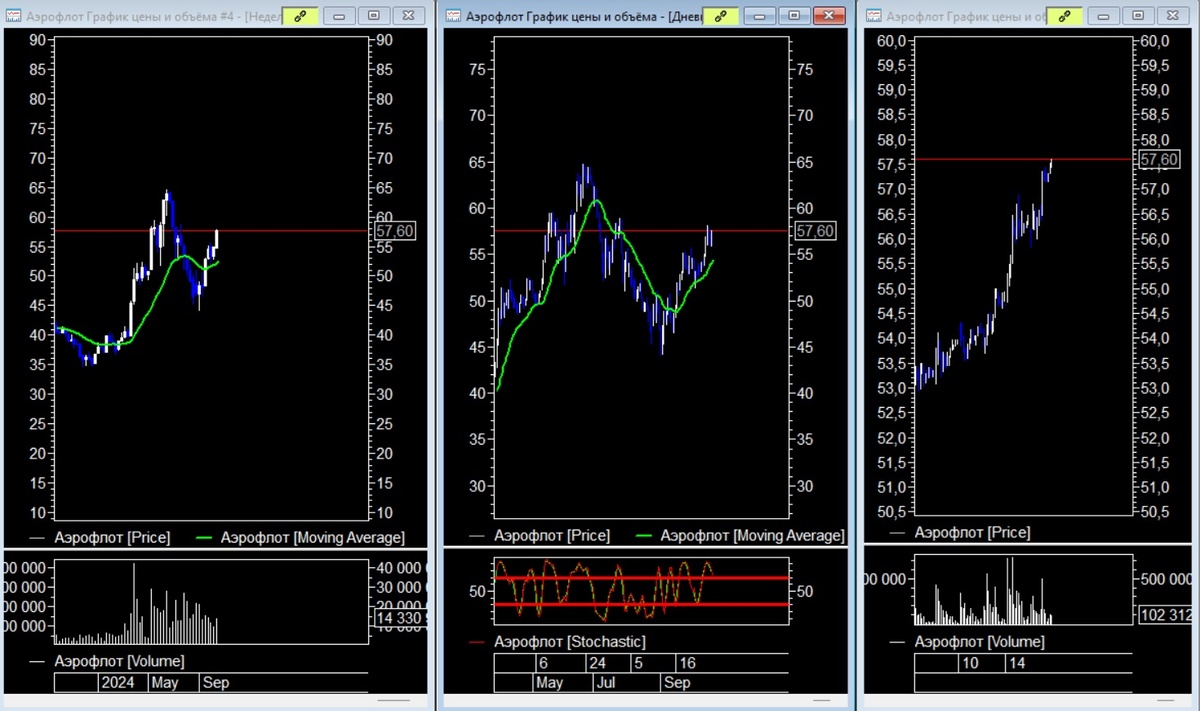
Task: Click the chain link icon in weekly chart window
Action: 299,16
